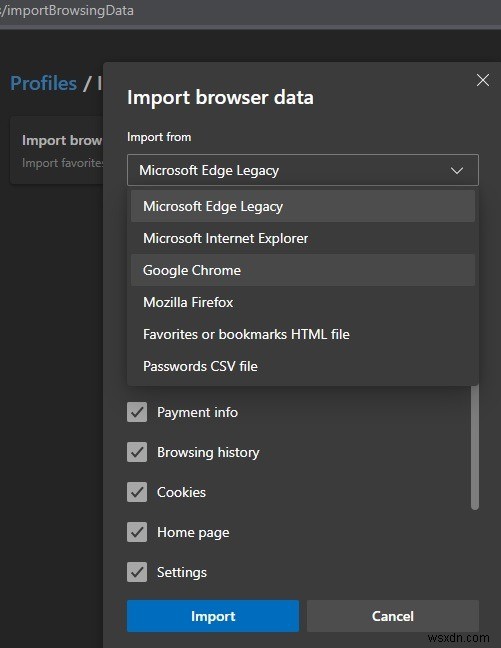Toggle the Browsing history checkbox

(x=137, y=452)
